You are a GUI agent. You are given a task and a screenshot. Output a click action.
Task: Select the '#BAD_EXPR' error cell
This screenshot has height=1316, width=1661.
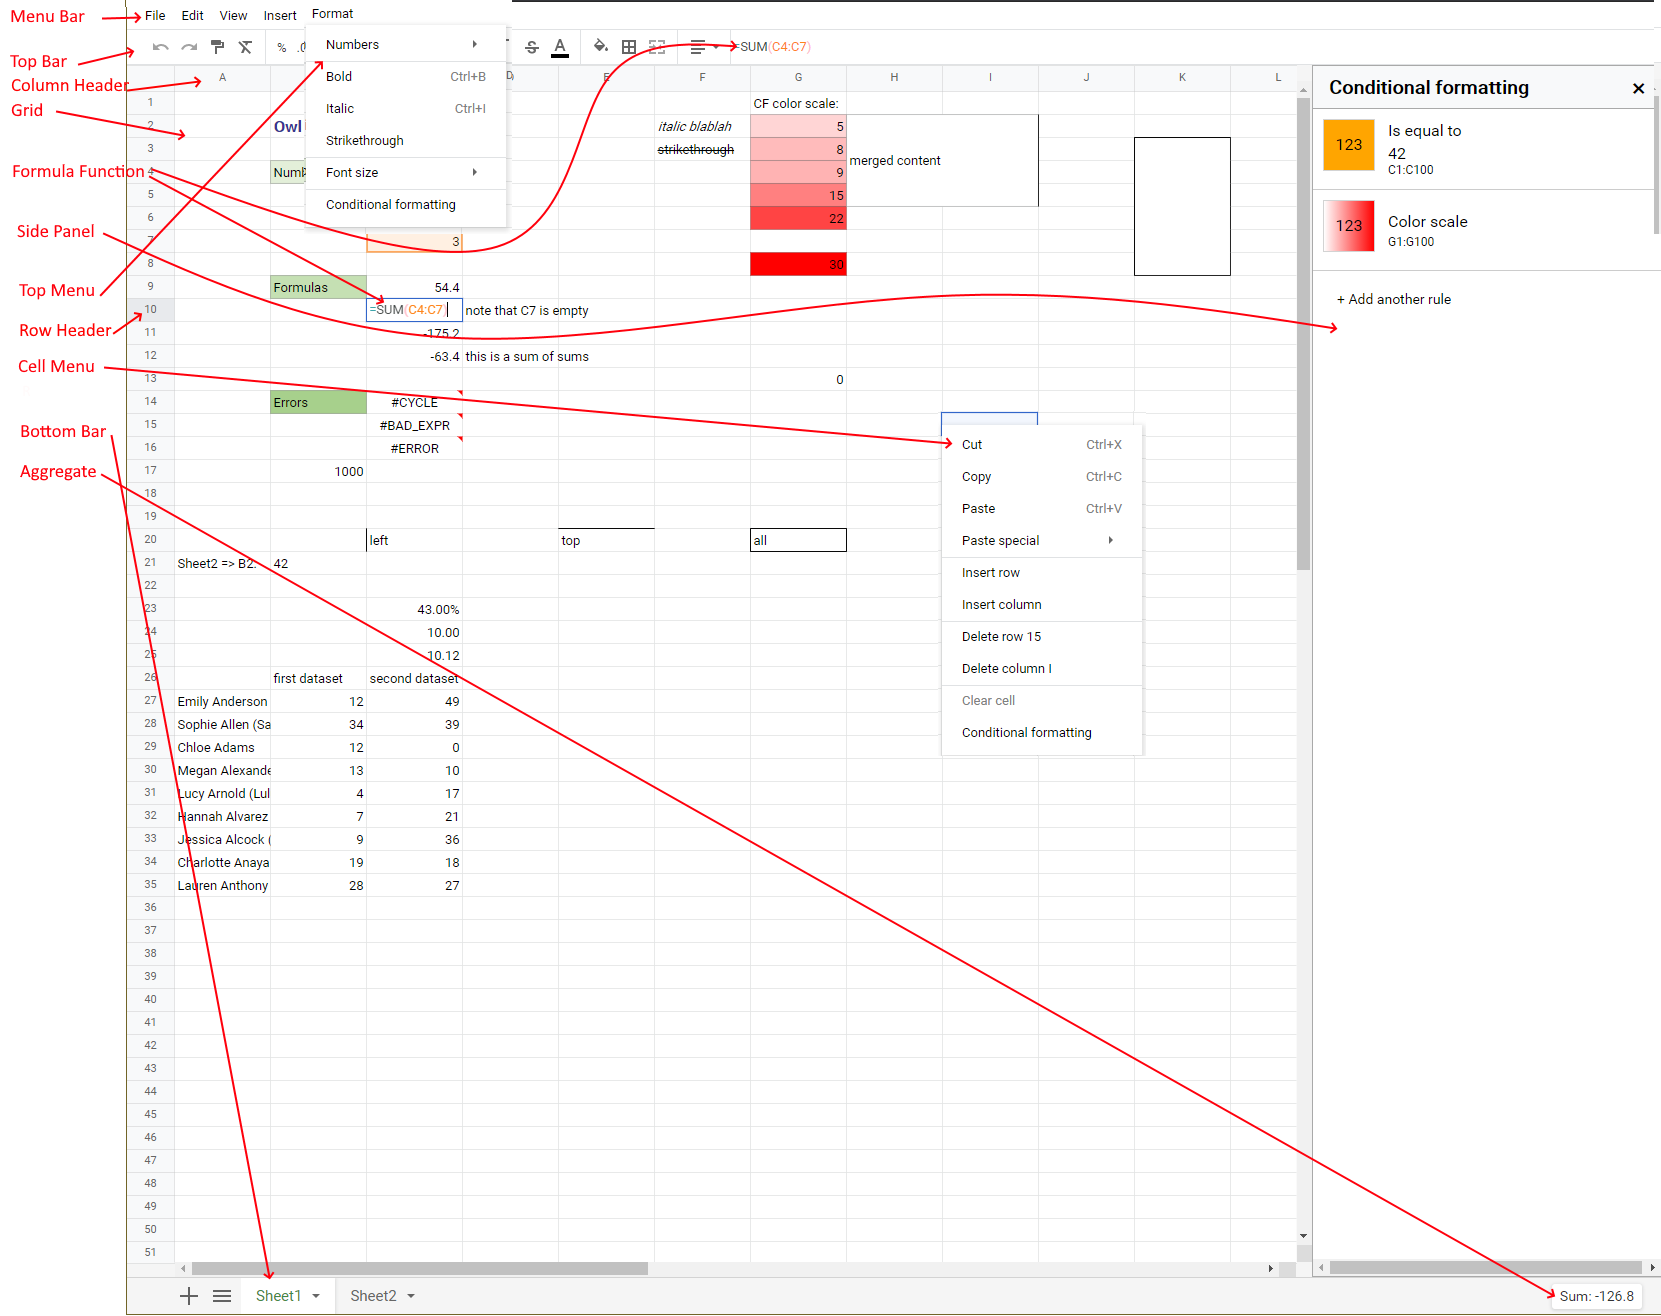(414, 425)
